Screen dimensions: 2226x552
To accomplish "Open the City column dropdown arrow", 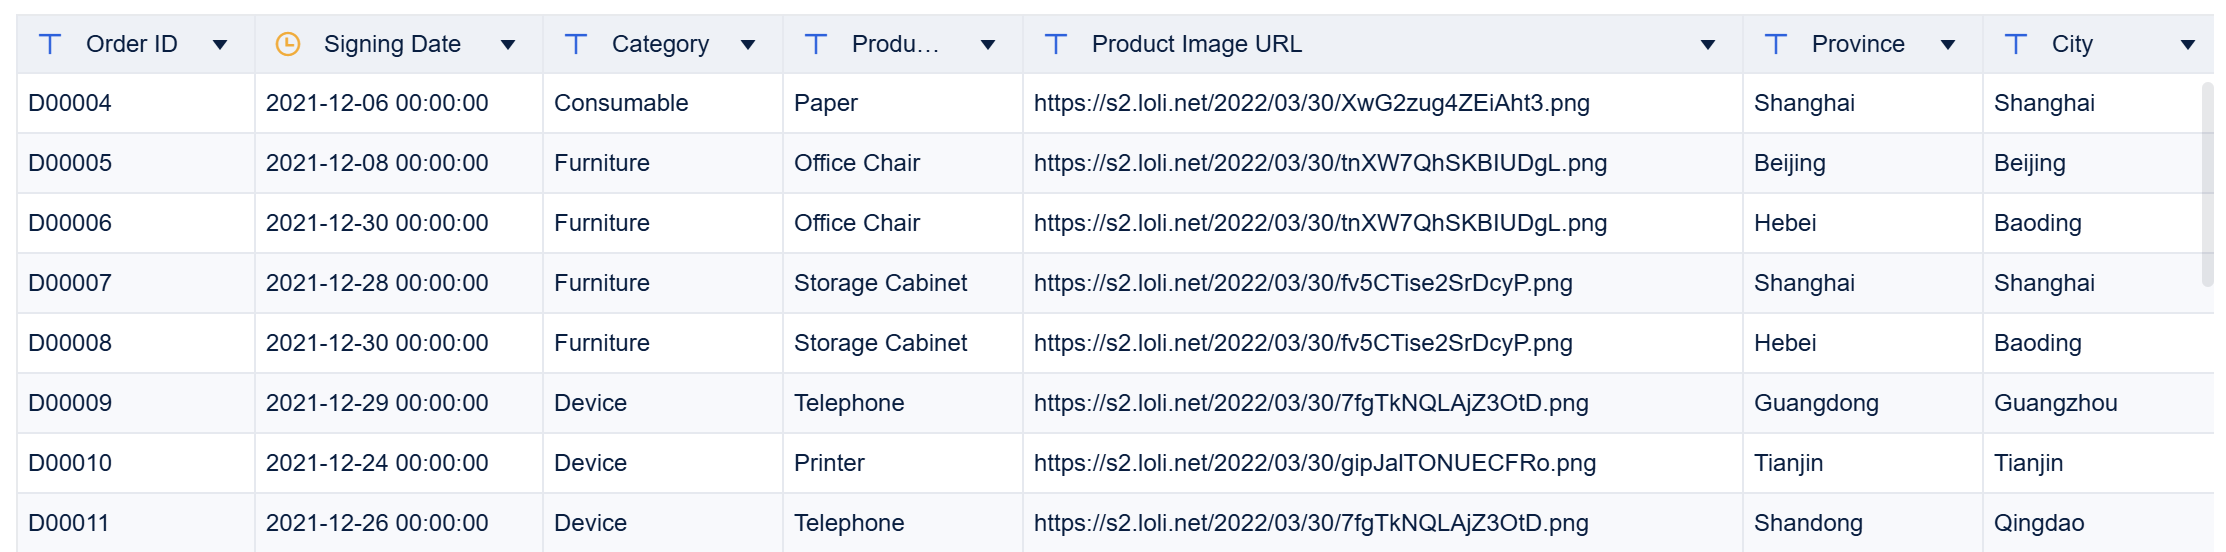I will coord(2188,45).
